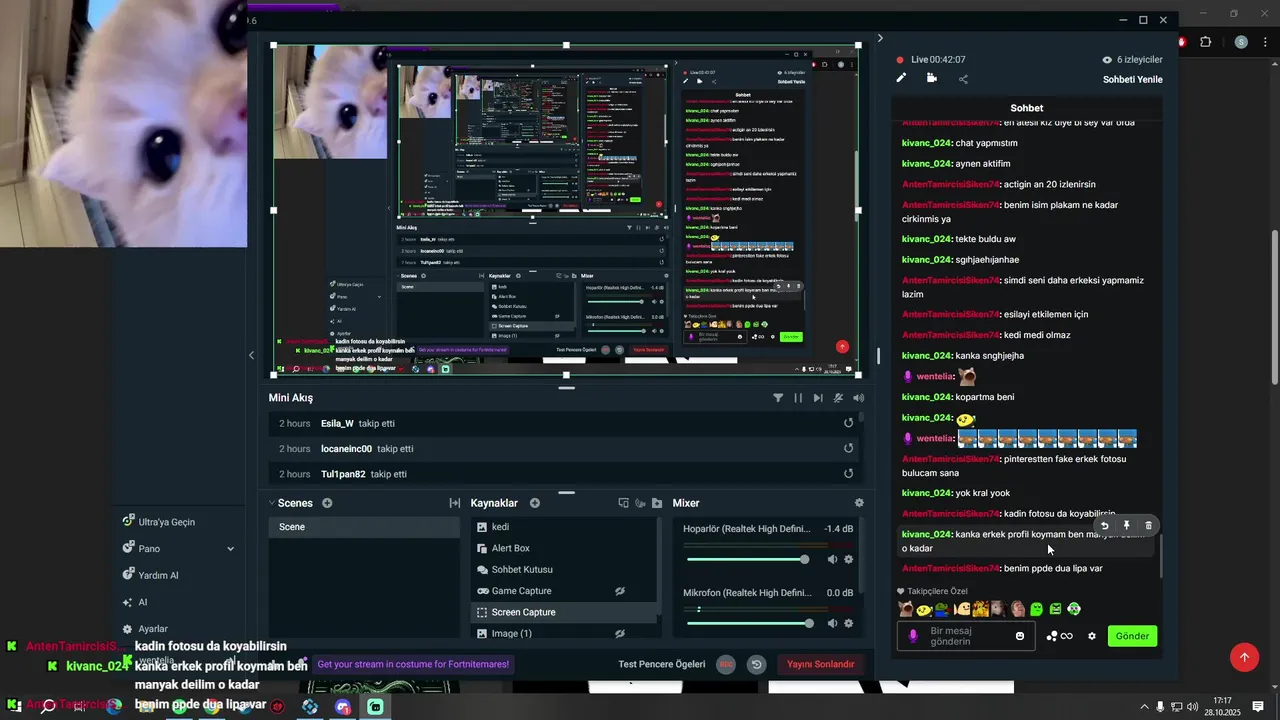Add a source folder in Kaynaklar
Viewport: 1280px width, 720px height.
657,503
